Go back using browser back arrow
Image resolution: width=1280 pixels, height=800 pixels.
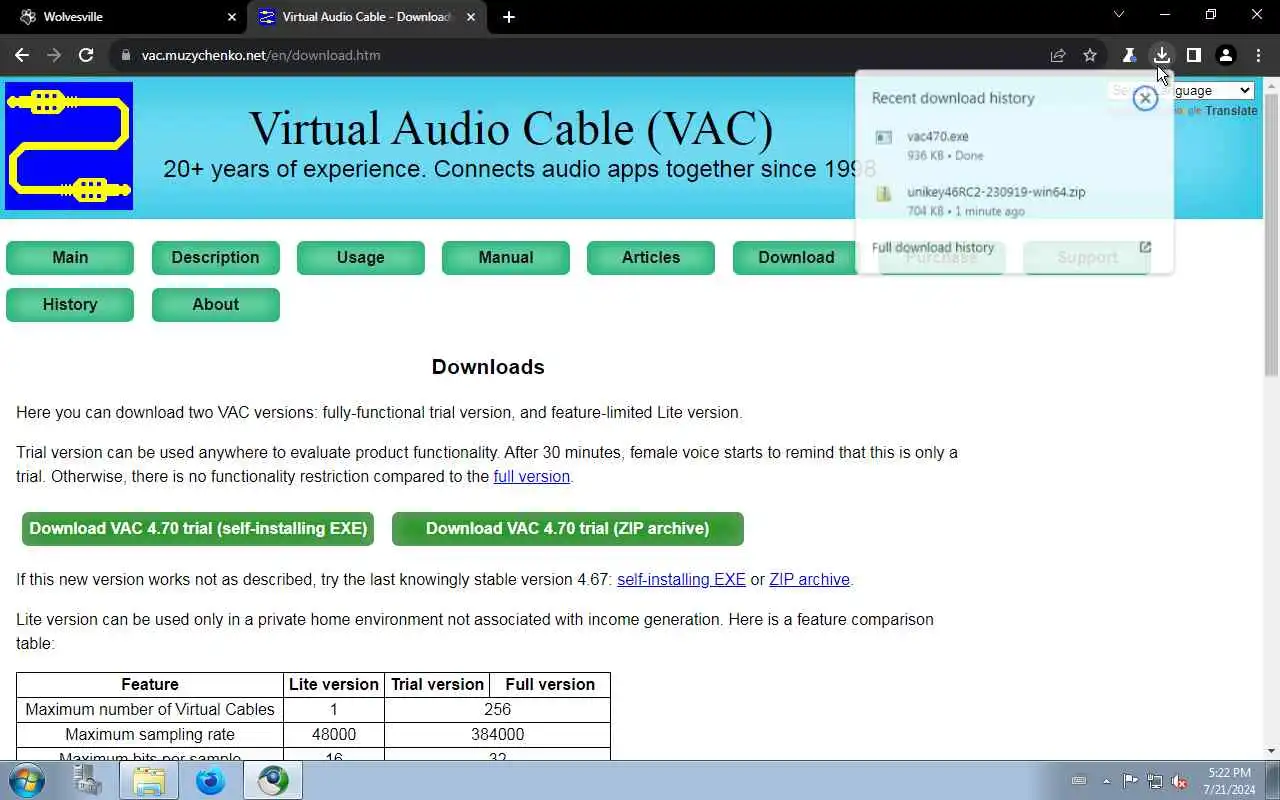(22, 55)
